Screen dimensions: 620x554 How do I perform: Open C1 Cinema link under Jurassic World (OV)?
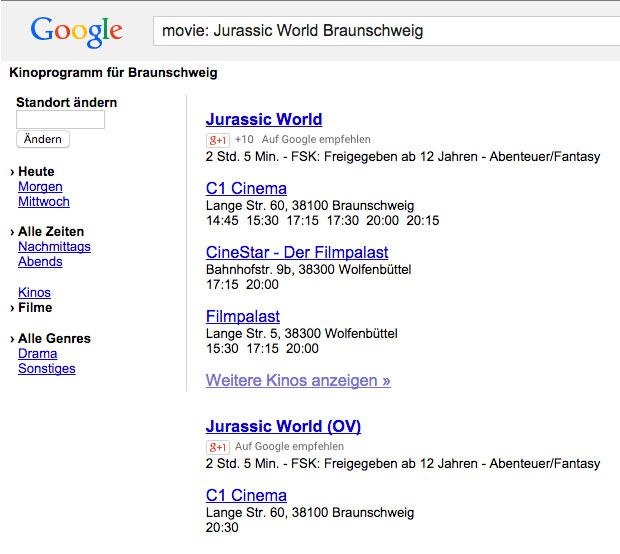(246, 495)
